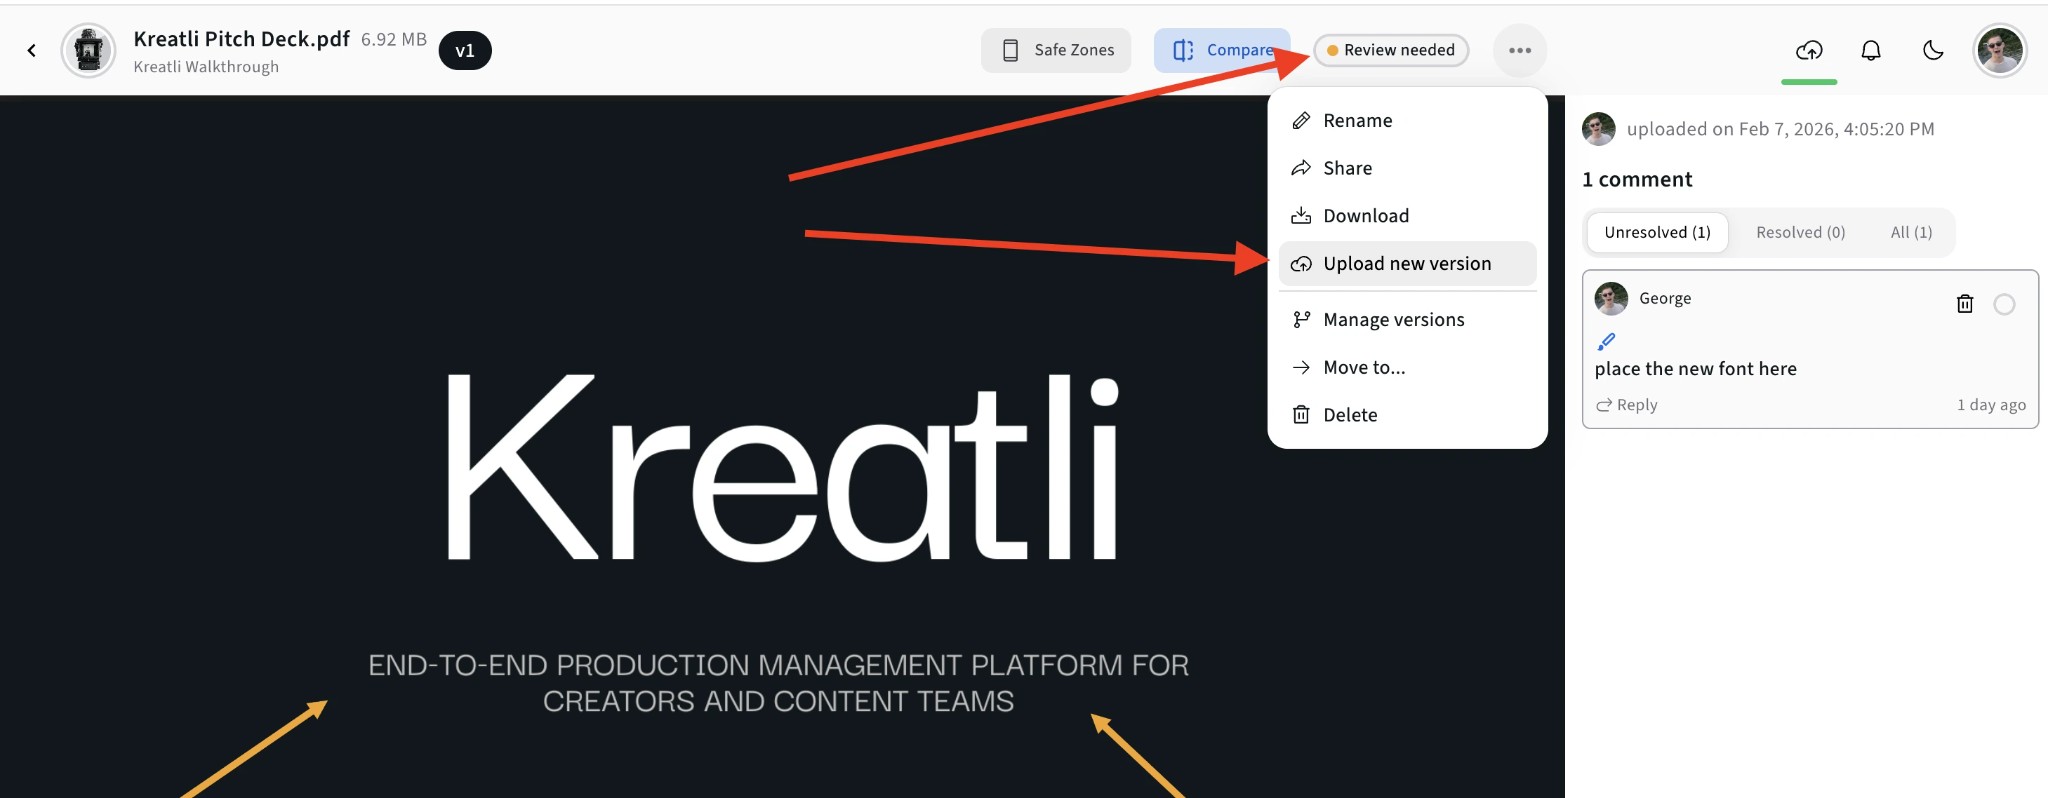Click the 6.92 MB file size label
Viewport: 2048px width, 798px height.
click(x=394, y=40)
